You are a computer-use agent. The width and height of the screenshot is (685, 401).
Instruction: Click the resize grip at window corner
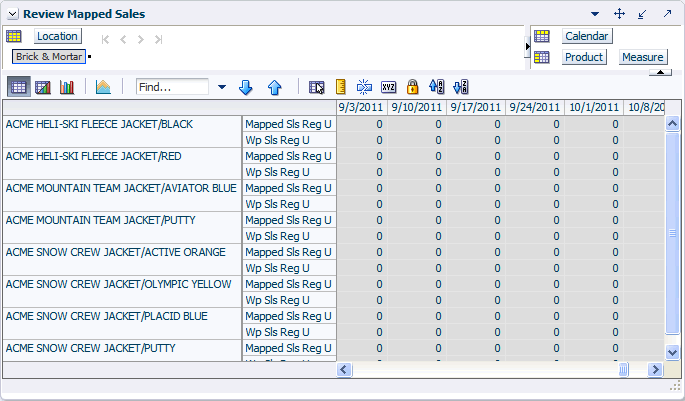tap(675, 386)
